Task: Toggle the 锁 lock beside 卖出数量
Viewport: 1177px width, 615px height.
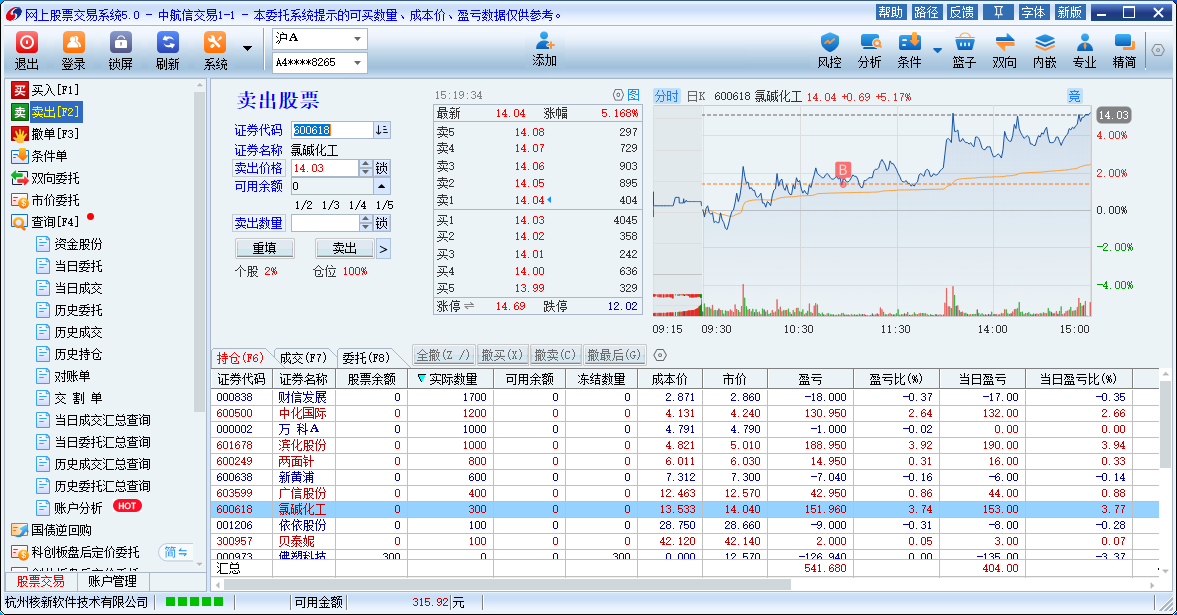Action: pyautogui.click(x=382, y=223)
